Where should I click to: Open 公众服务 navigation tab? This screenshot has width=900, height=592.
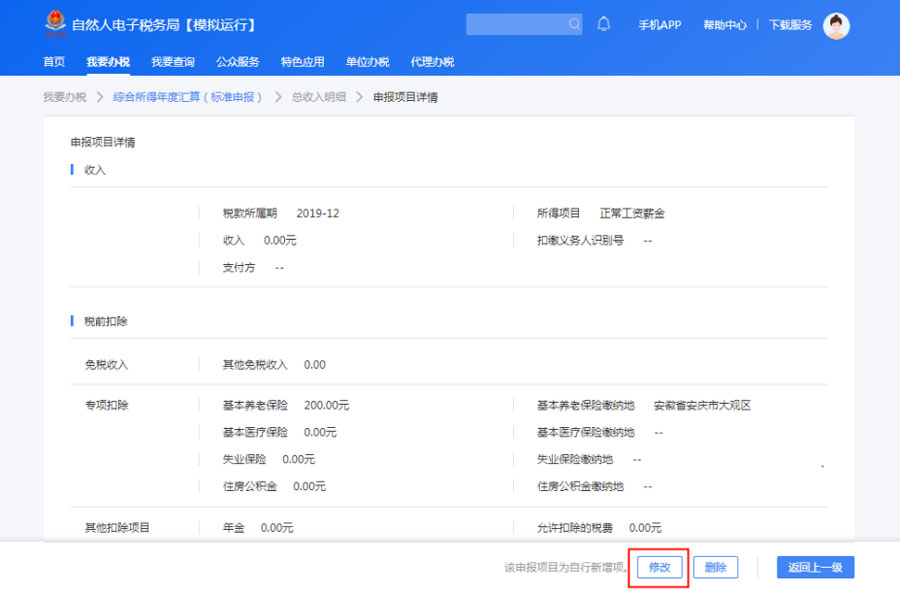[238, 62]
